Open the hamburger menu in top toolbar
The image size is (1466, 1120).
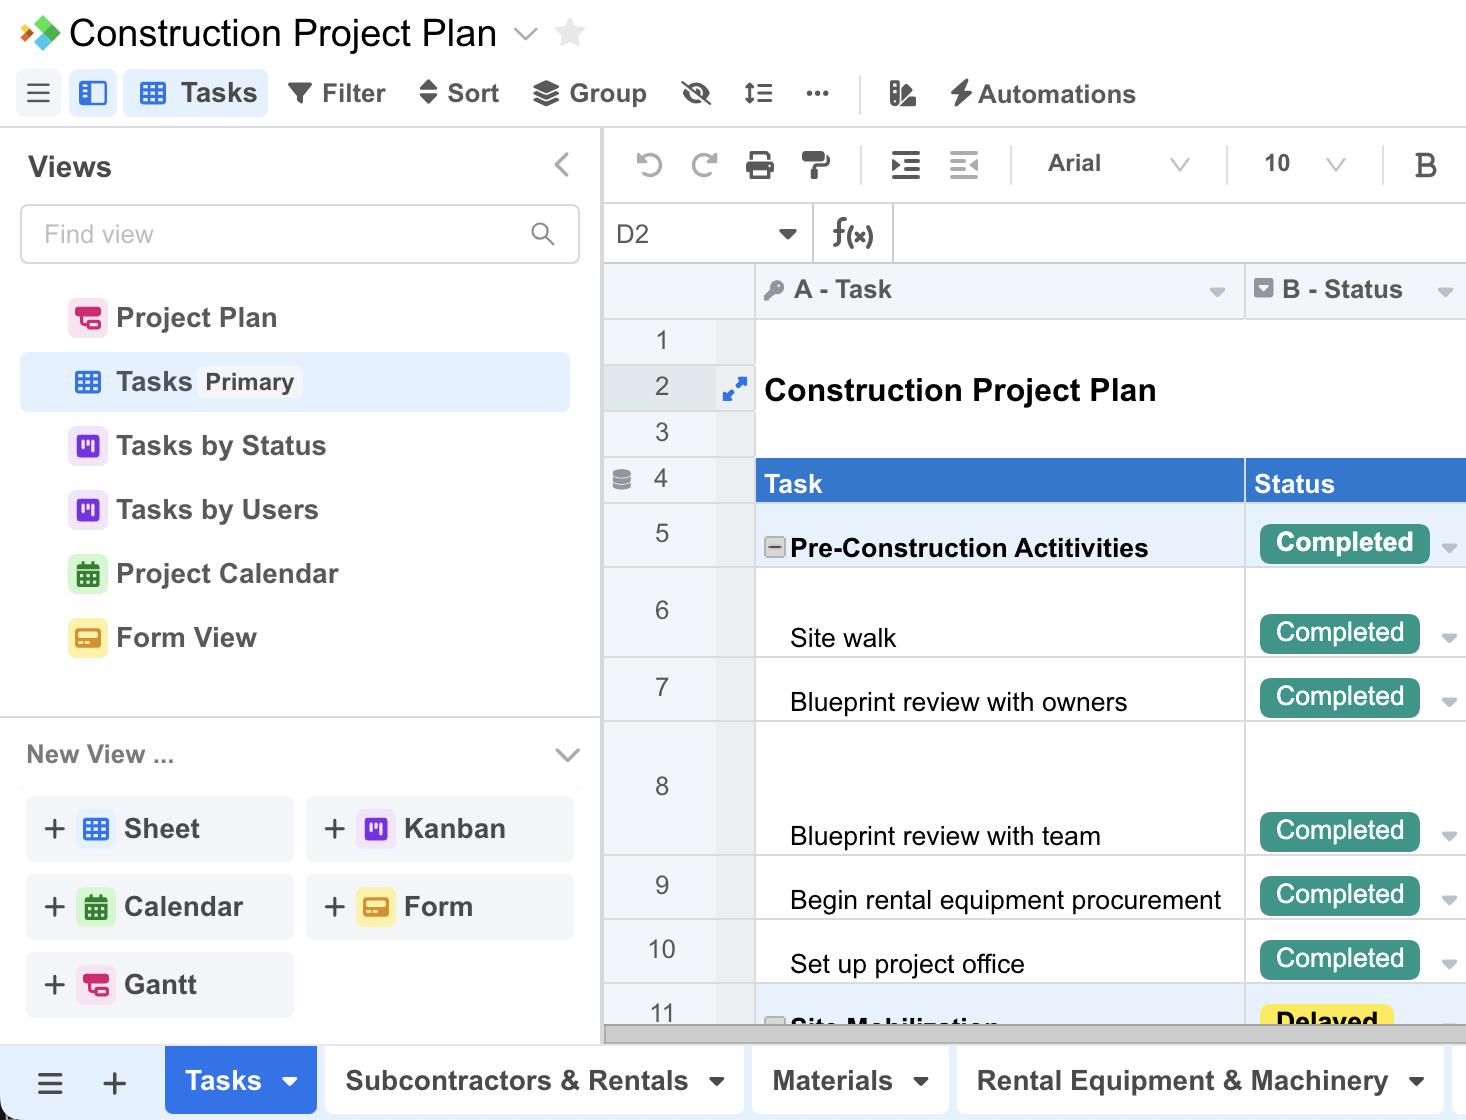coord(39,93)
